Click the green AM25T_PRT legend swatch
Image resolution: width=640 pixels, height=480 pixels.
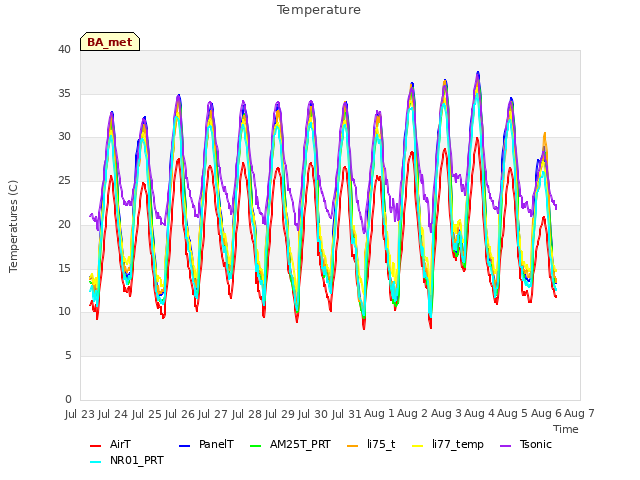(x=256, y=446)
